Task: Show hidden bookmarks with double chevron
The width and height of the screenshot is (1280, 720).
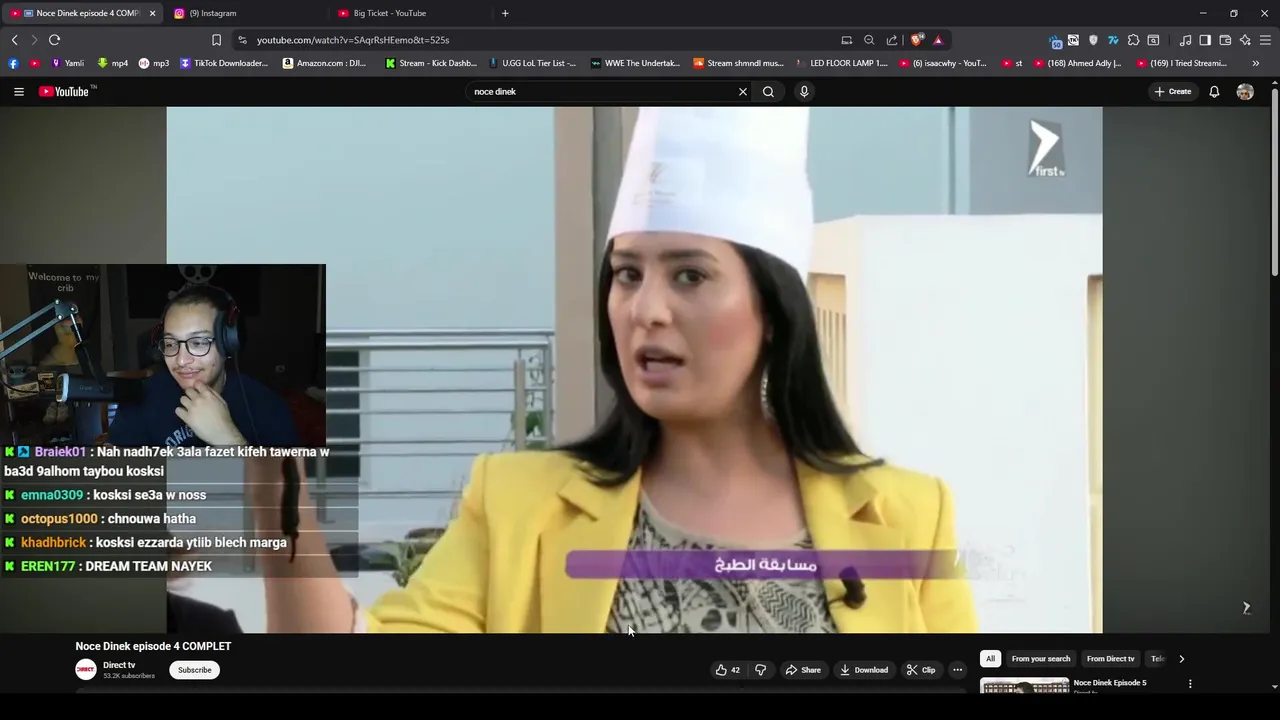Action: [x=1255, y=63]
